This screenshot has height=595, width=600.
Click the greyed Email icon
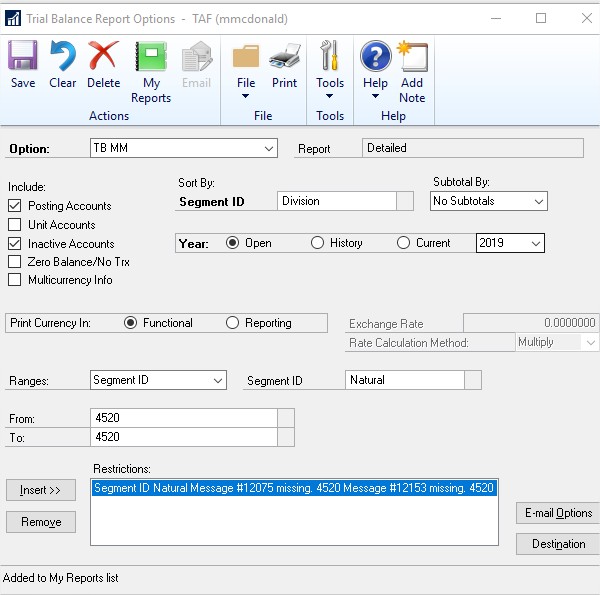[x=197, y=56]
